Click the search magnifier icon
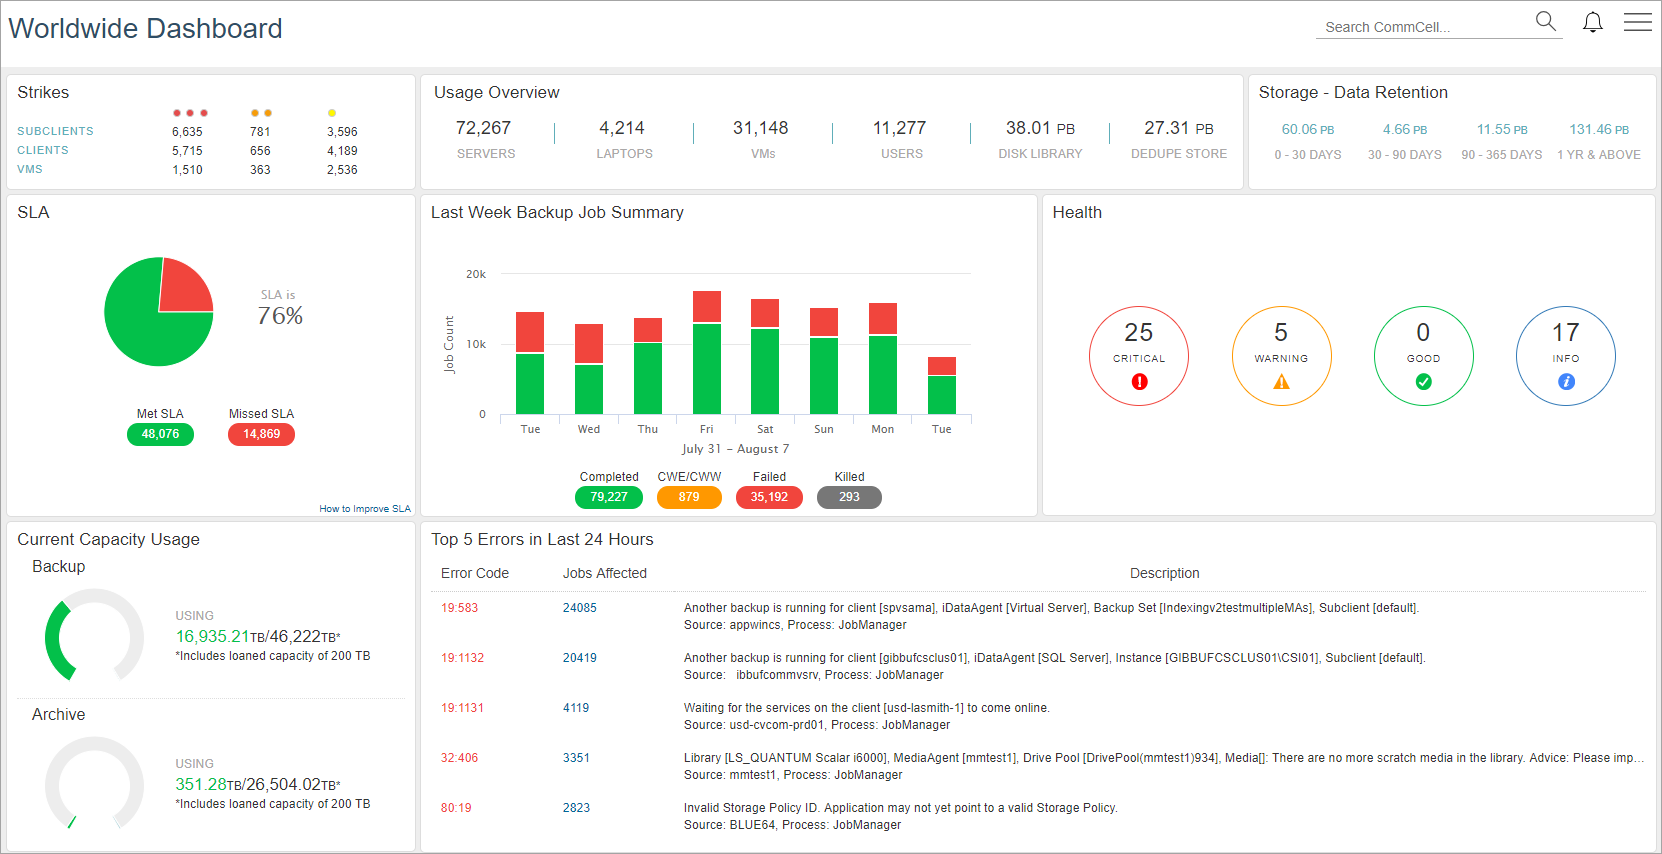1662x854 pixels. click(1545, 21)
